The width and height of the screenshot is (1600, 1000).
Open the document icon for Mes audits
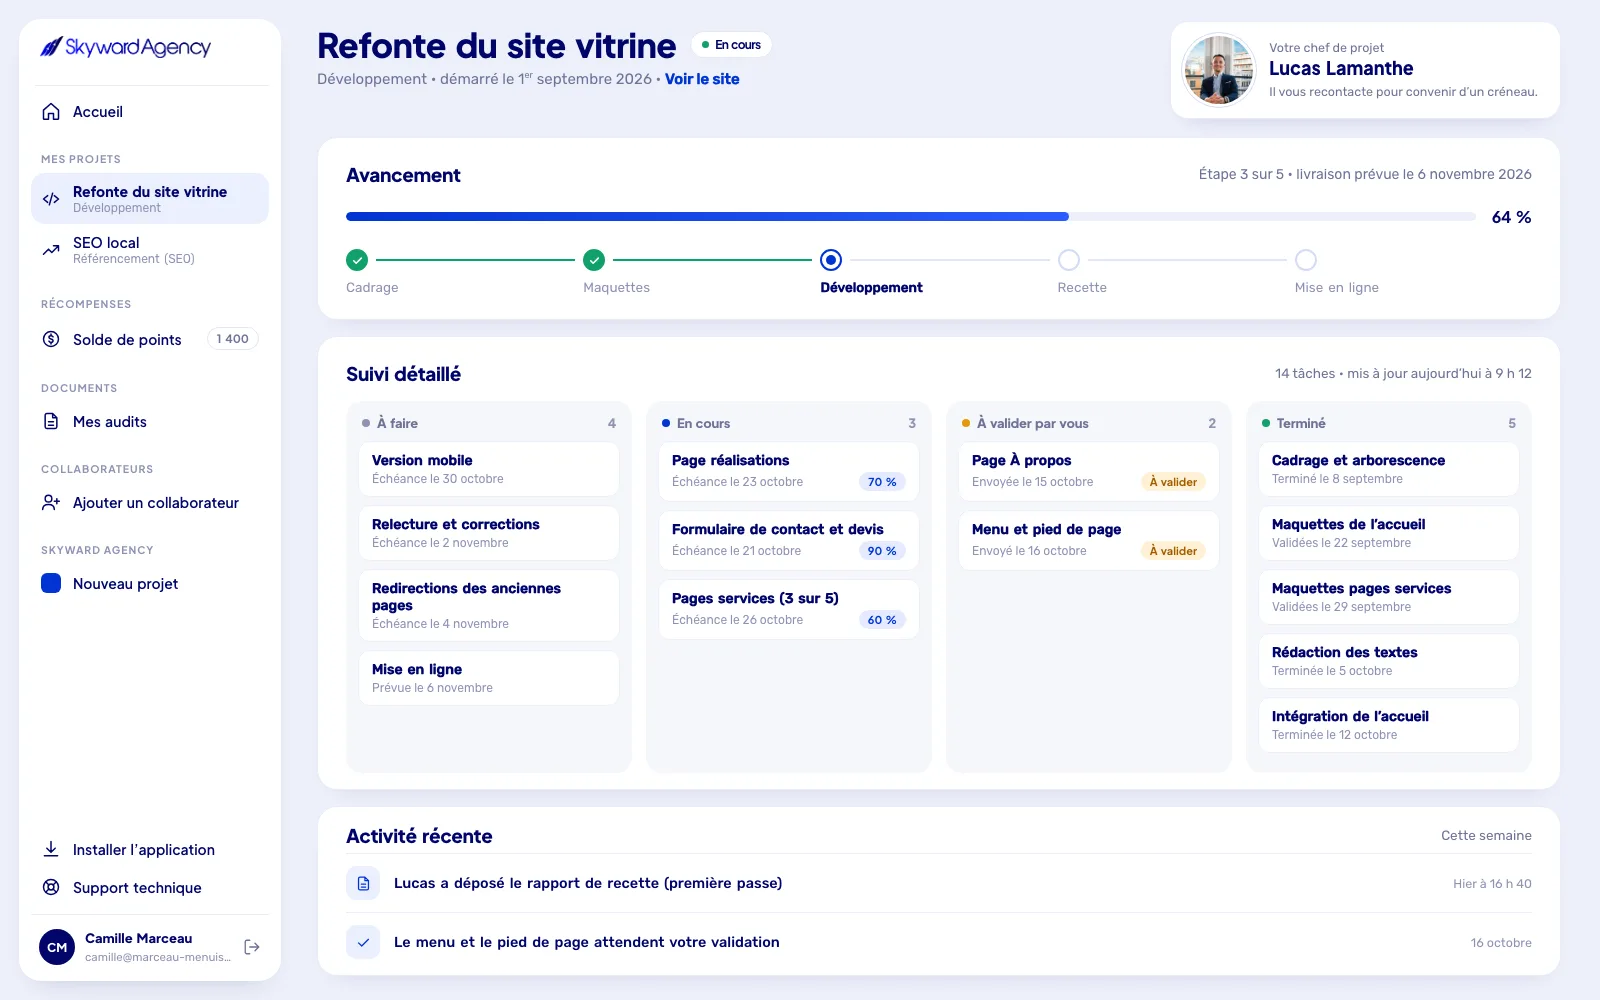point(51,421)
